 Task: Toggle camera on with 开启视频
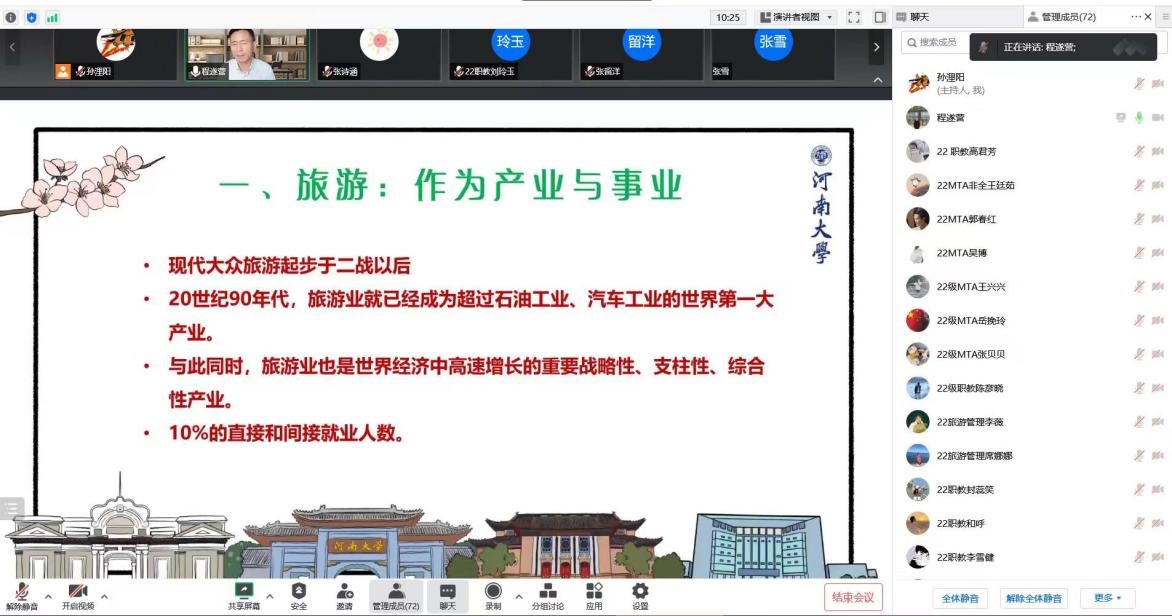(77, 592)
